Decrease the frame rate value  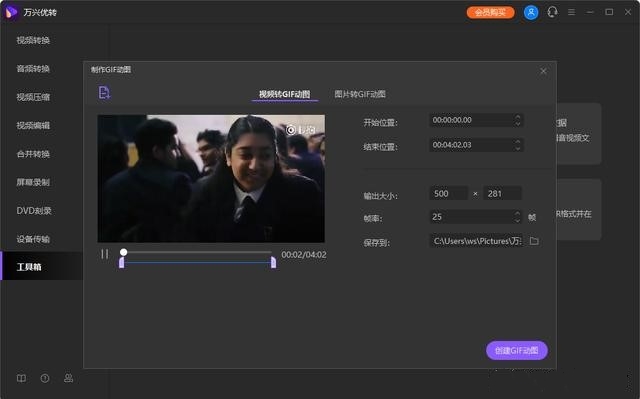tap(518, 221)
